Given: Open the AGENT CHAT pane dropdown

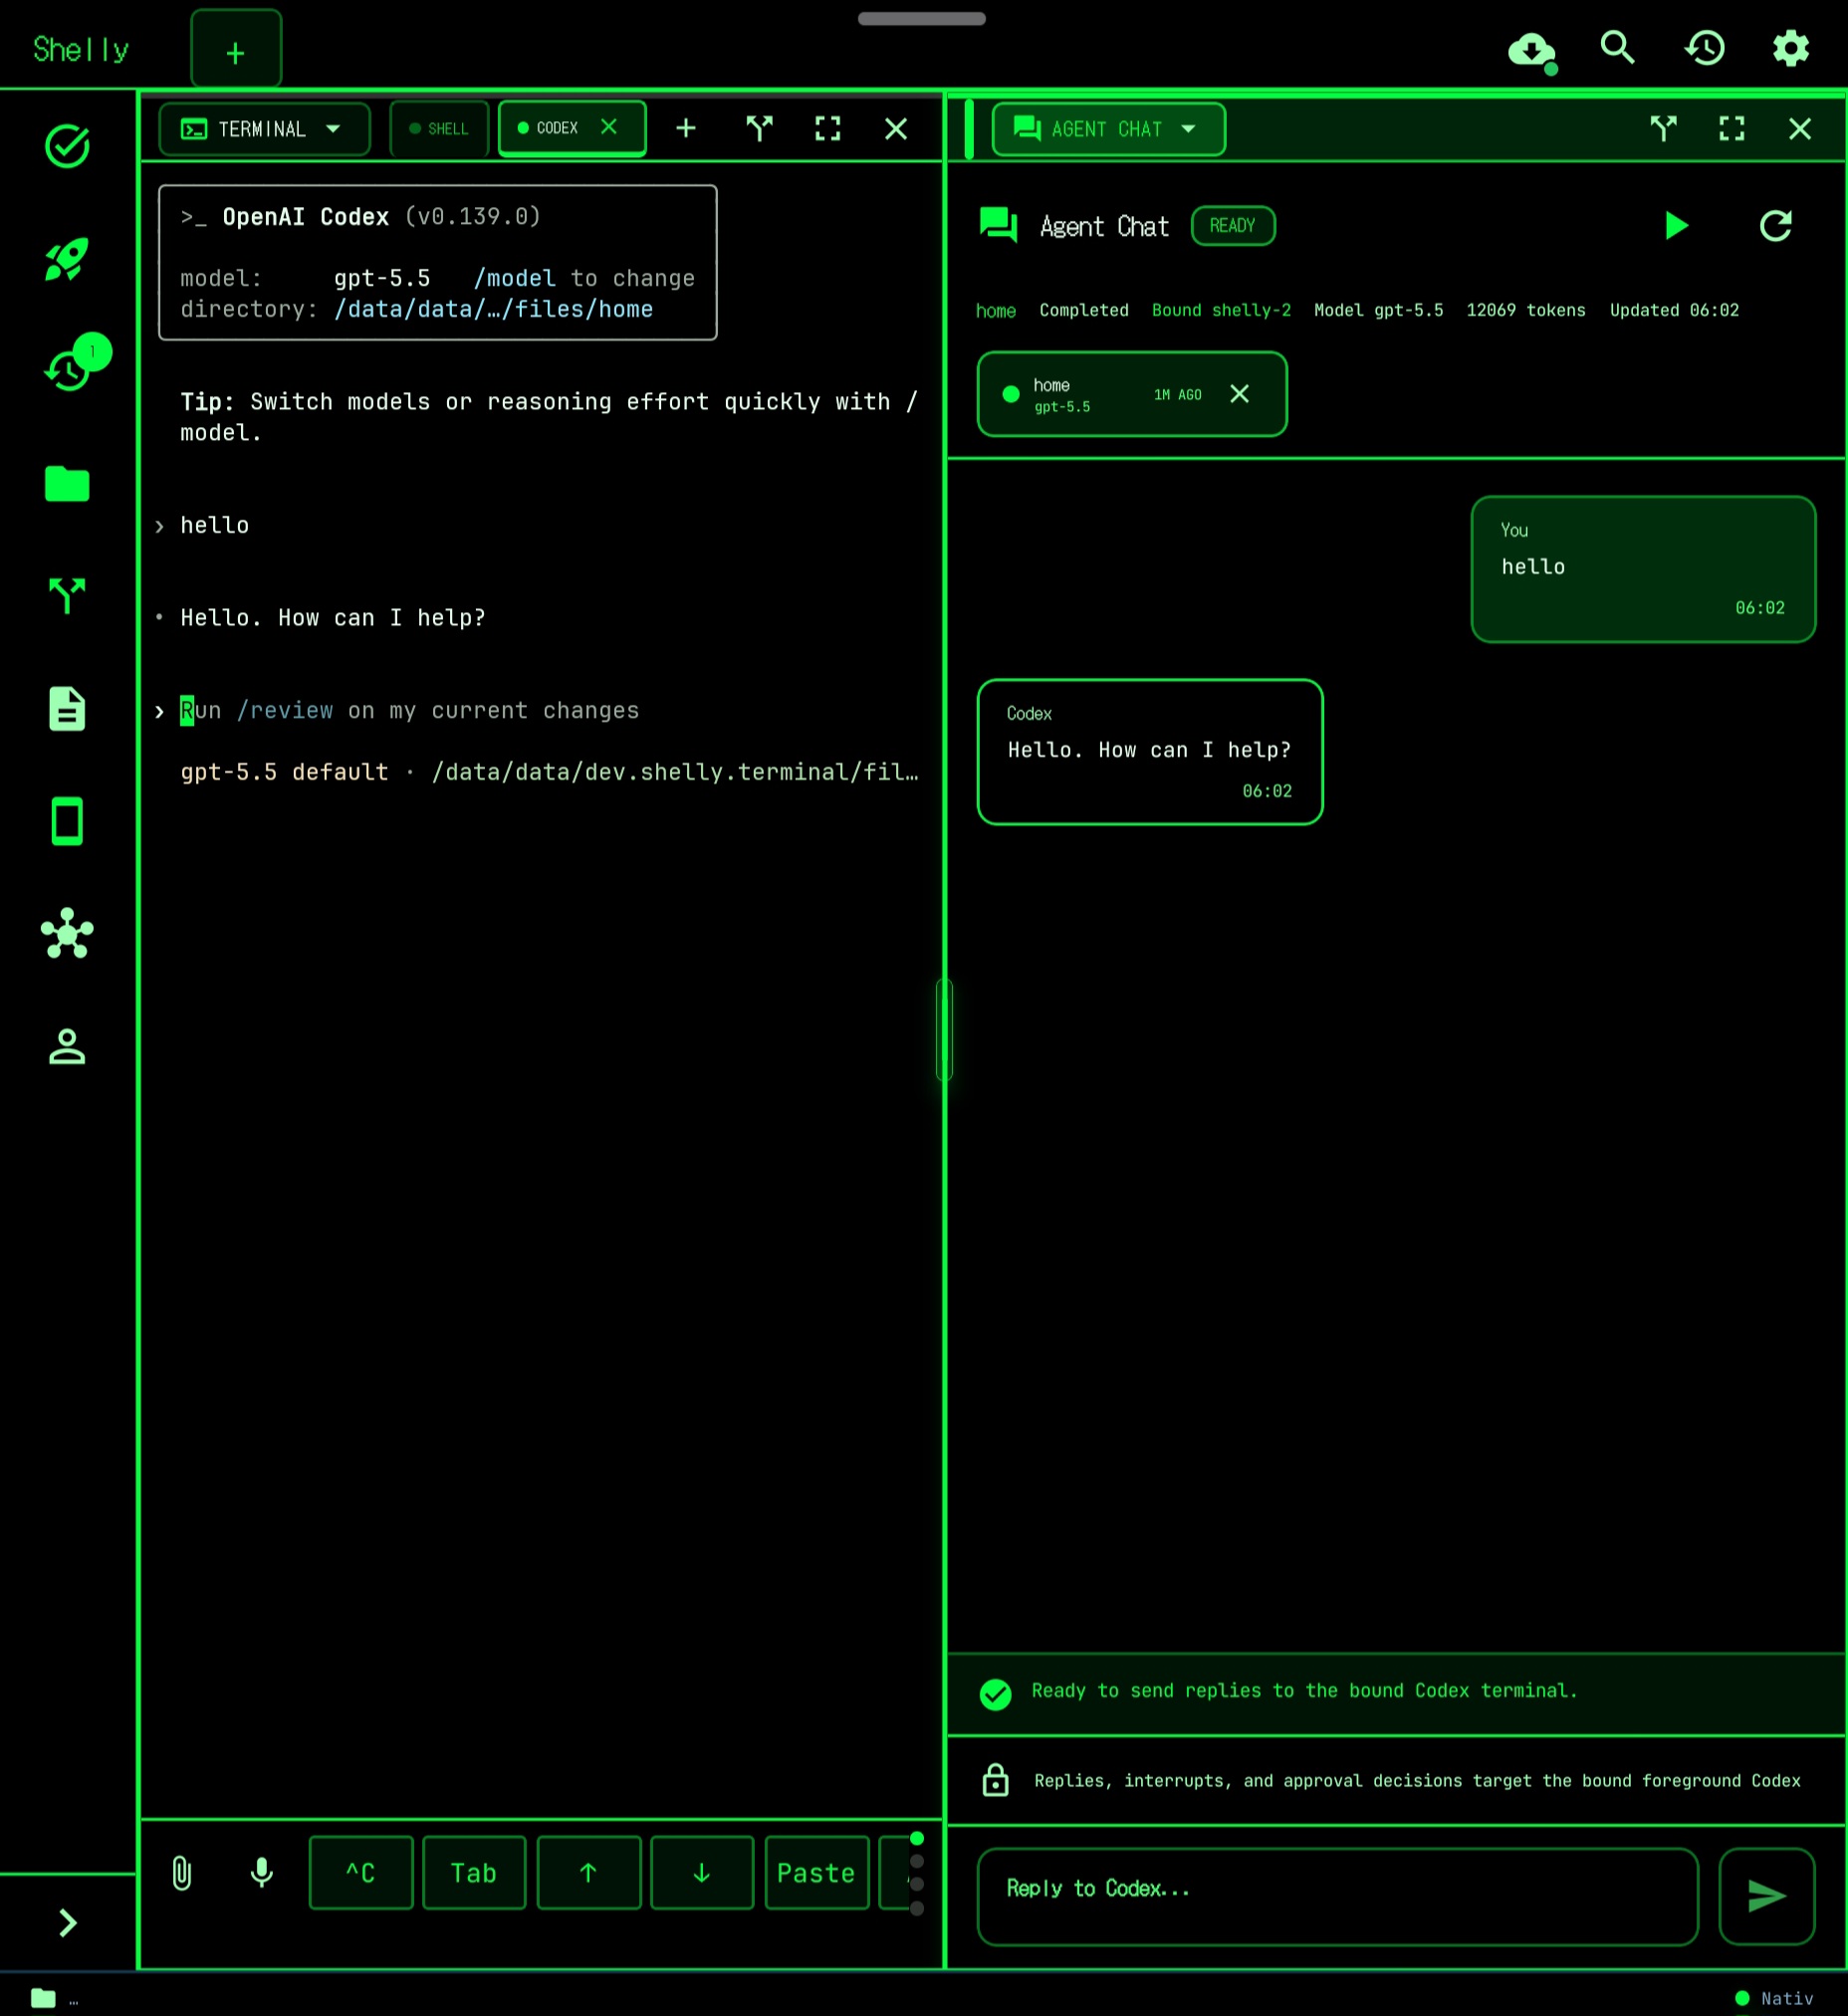Looking at the screenshot, I should click(x=1108, y=129).
